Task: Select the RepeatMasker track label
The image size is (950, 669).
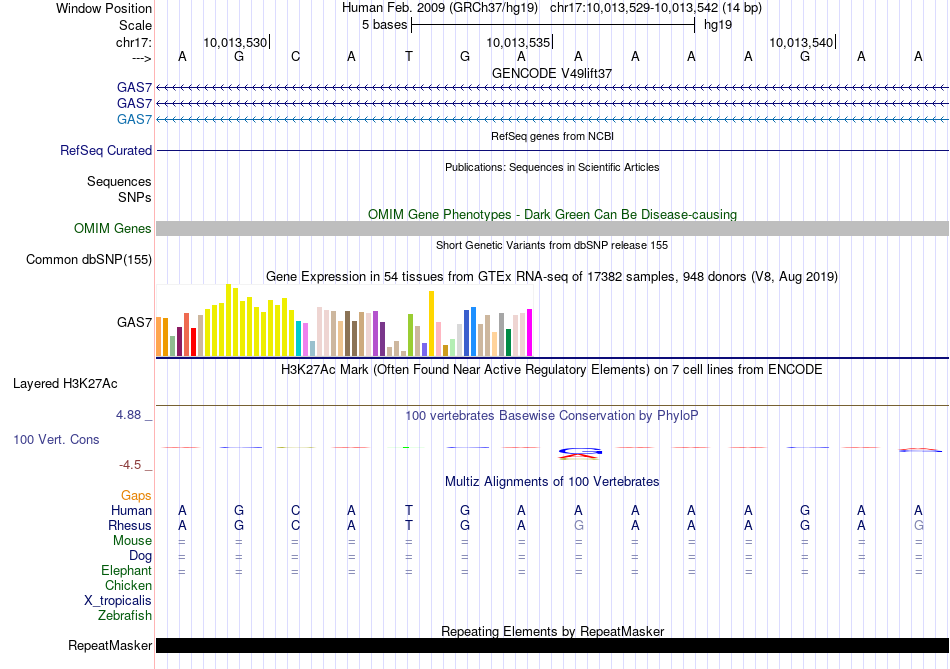Action: point(110,646)
